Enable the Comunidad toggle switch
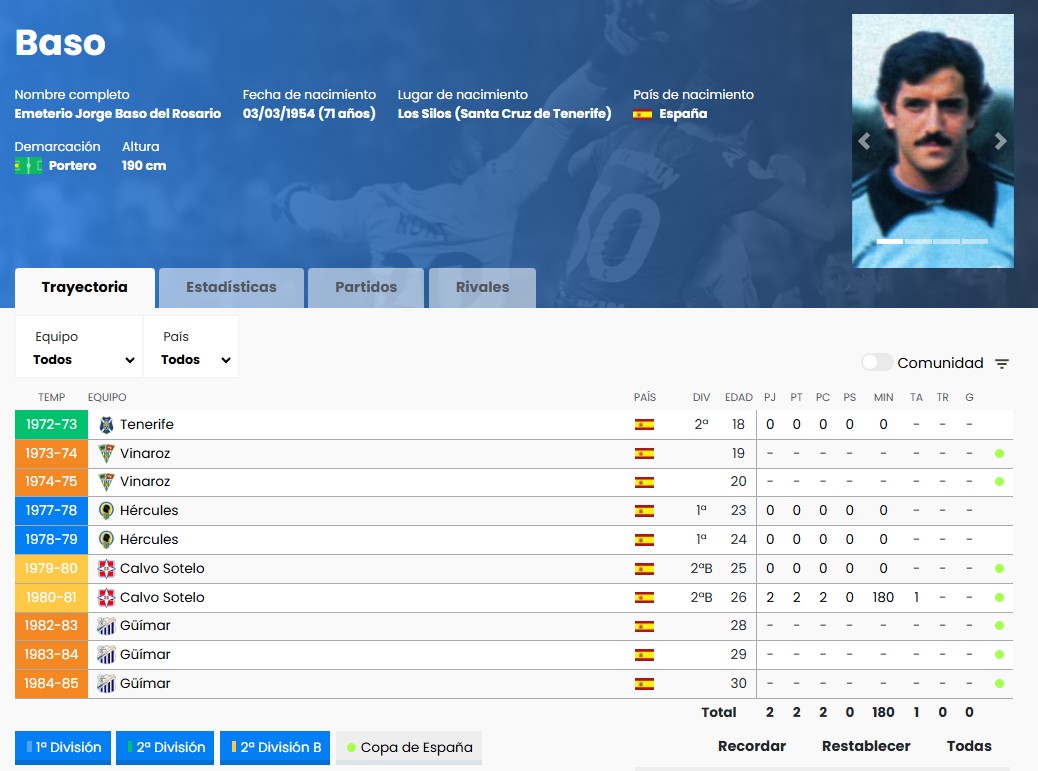Screen dimensions: 1038x771 877,363
